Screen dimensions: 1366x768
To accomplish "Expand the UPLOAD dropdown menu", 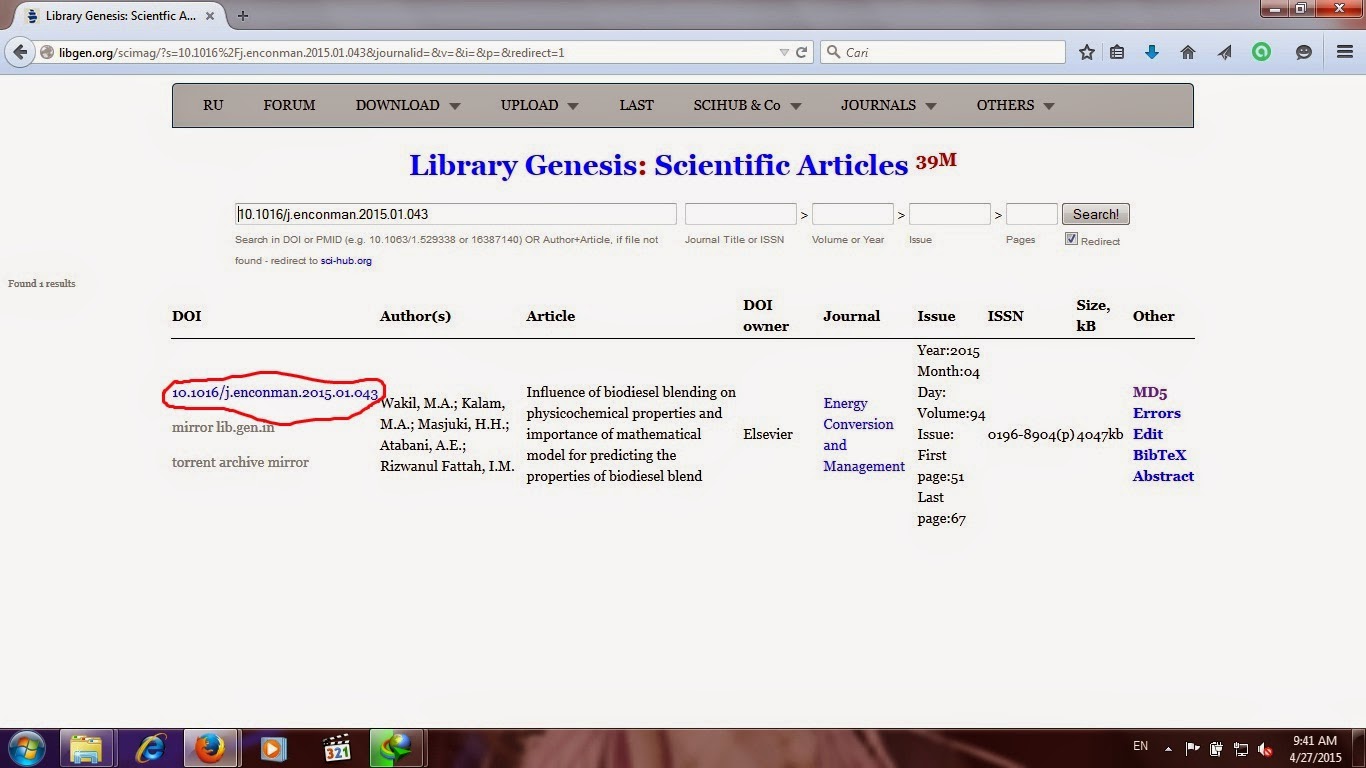I will tap(540, 105).
